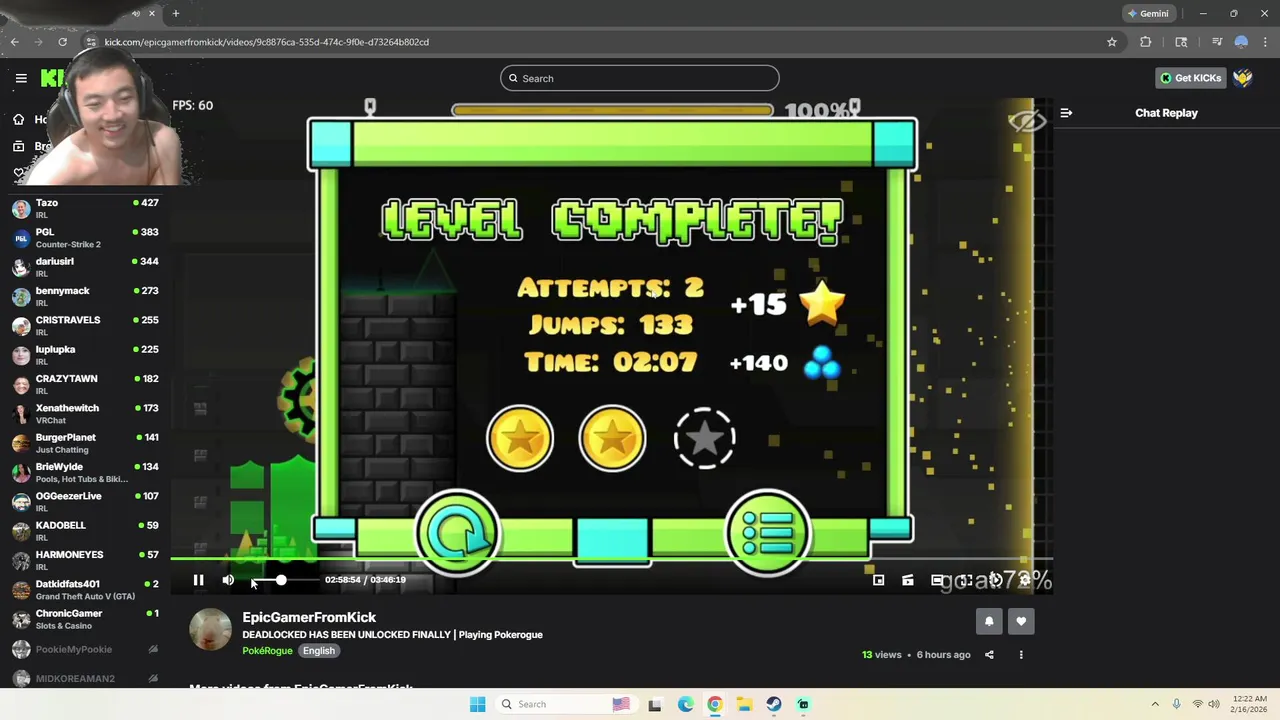This screenshot has width=1280, height=720.
Task: Seek on the video progress bar
Action: (x=611, y=559)
